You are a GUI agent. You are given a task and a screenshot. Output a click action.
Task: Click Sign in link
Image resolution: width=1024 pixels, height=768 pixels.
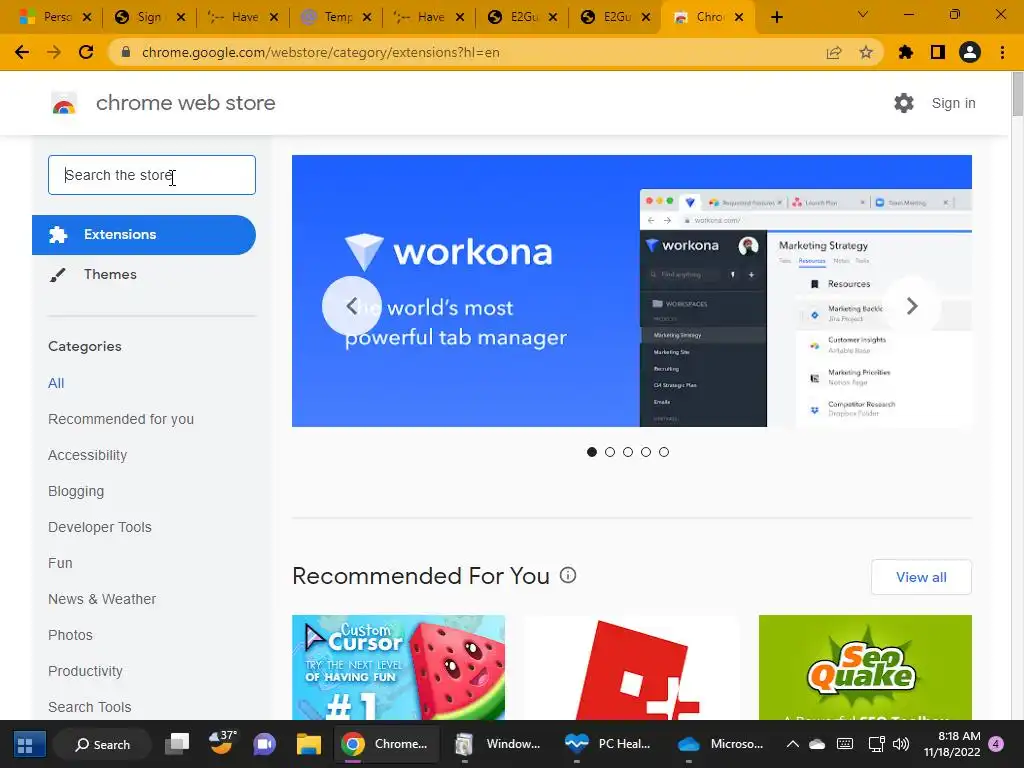coord(953,103)
